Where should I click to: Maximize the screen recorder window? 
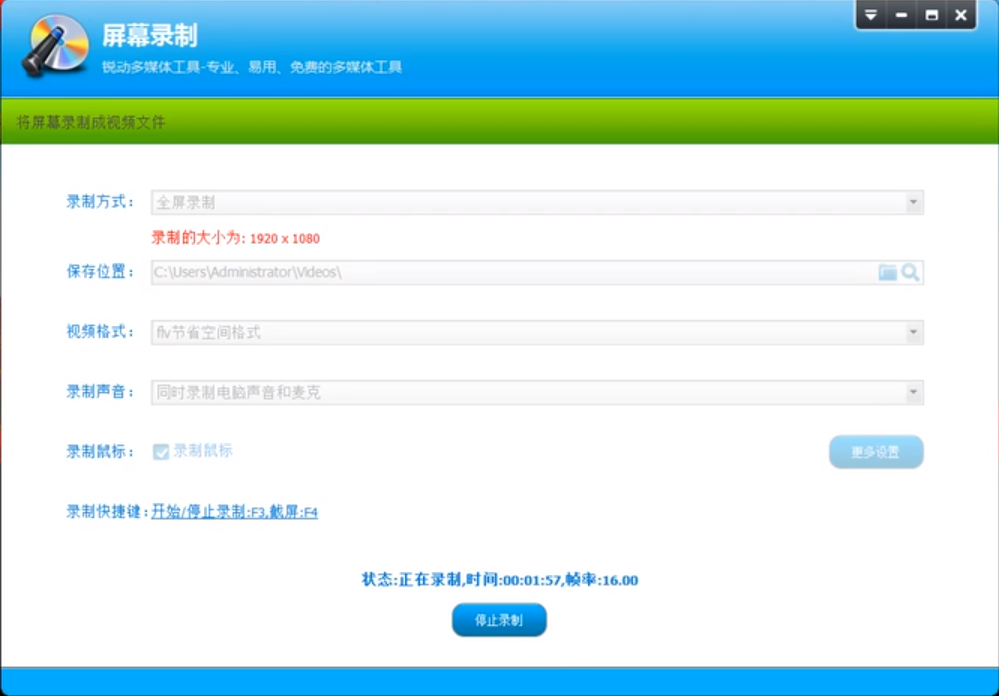931,15
